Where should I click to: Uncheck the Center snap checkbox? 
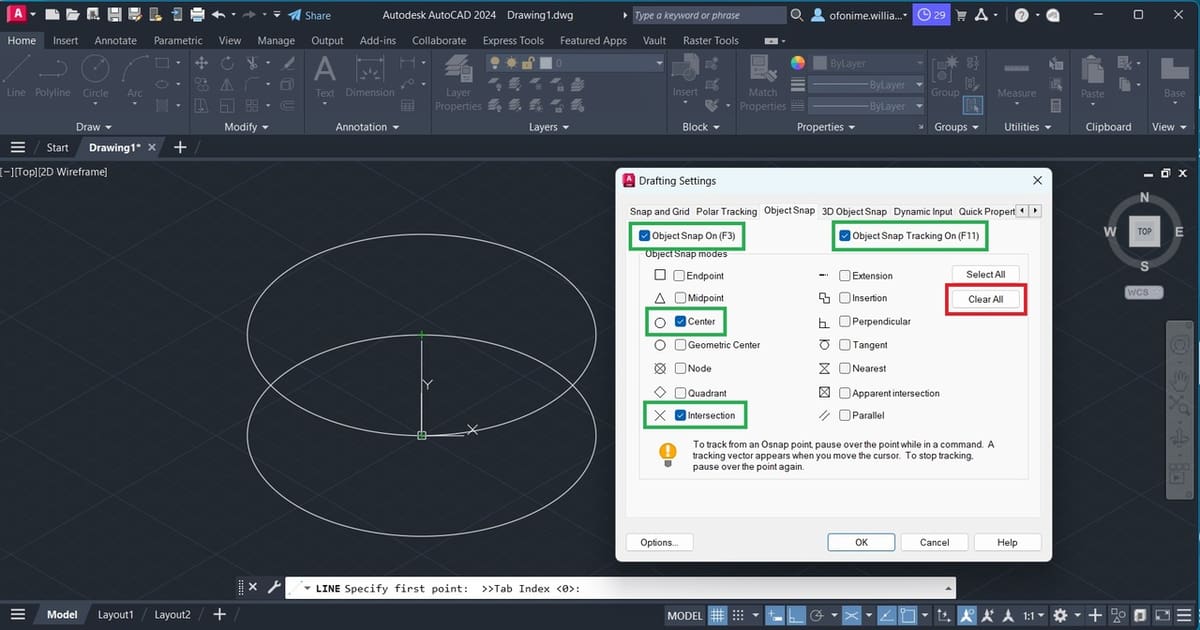680,322
